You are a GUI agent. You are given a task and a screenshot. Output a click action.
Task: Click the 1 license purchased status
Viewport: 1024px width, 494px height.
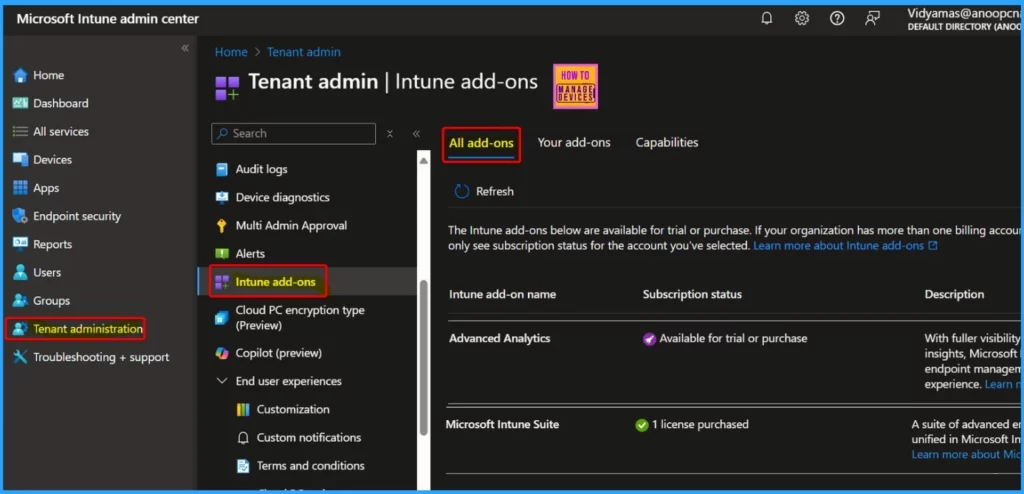pyautogui.click(x=700, y=424)
